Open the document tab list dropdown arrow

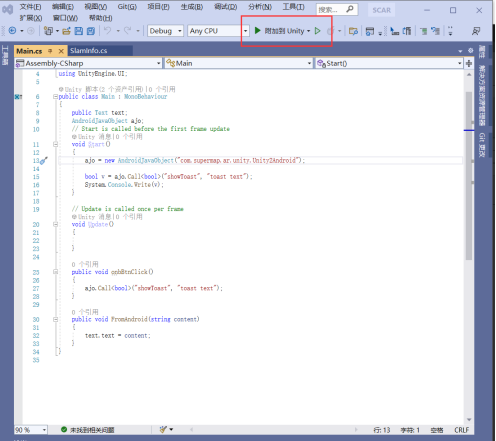(x=460, y=51)
